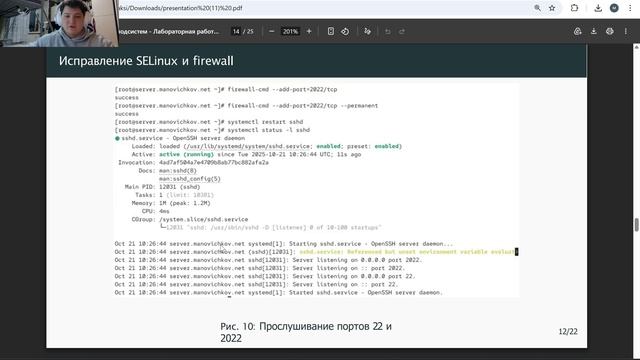Image resolution: width=640 pixels, height=360 pixels.
Task: Zoom in the PDF with plus button
Action: 309,31
